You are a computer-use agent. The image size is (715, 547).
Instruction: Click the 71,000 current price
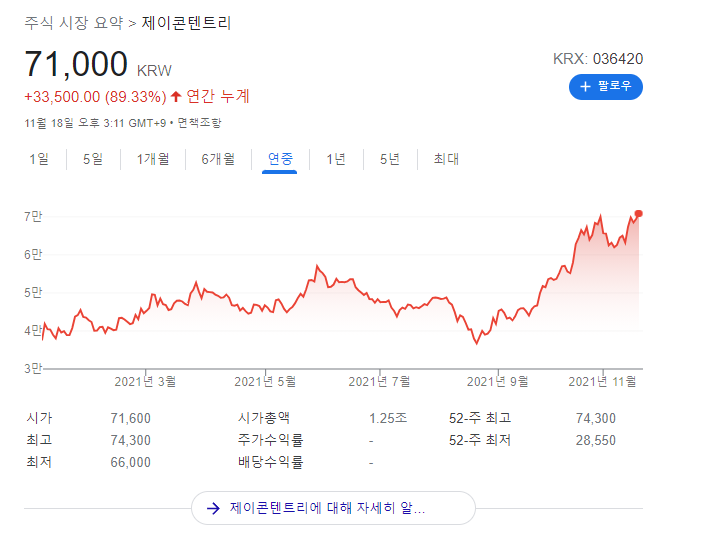click(76, 64)
